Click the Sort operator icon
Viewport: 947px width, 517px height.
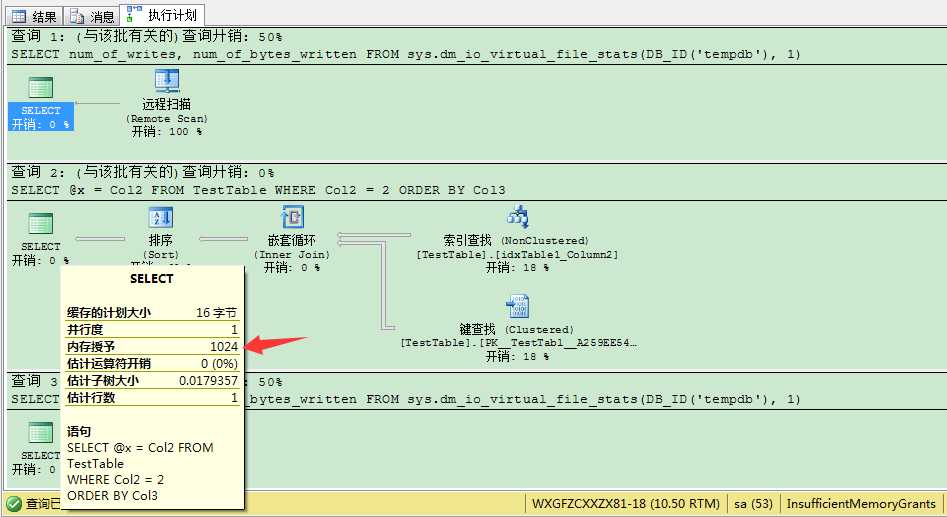161,218
